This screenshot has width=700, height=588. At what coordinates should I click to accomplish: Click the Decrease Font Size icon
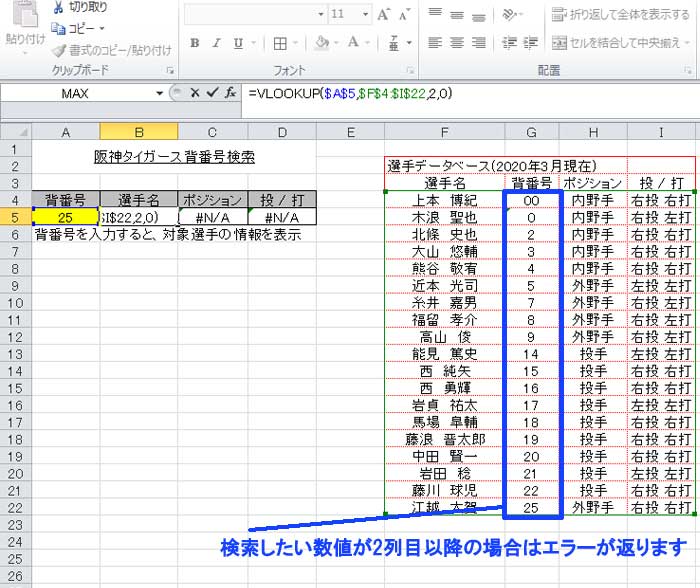[404, 15]
